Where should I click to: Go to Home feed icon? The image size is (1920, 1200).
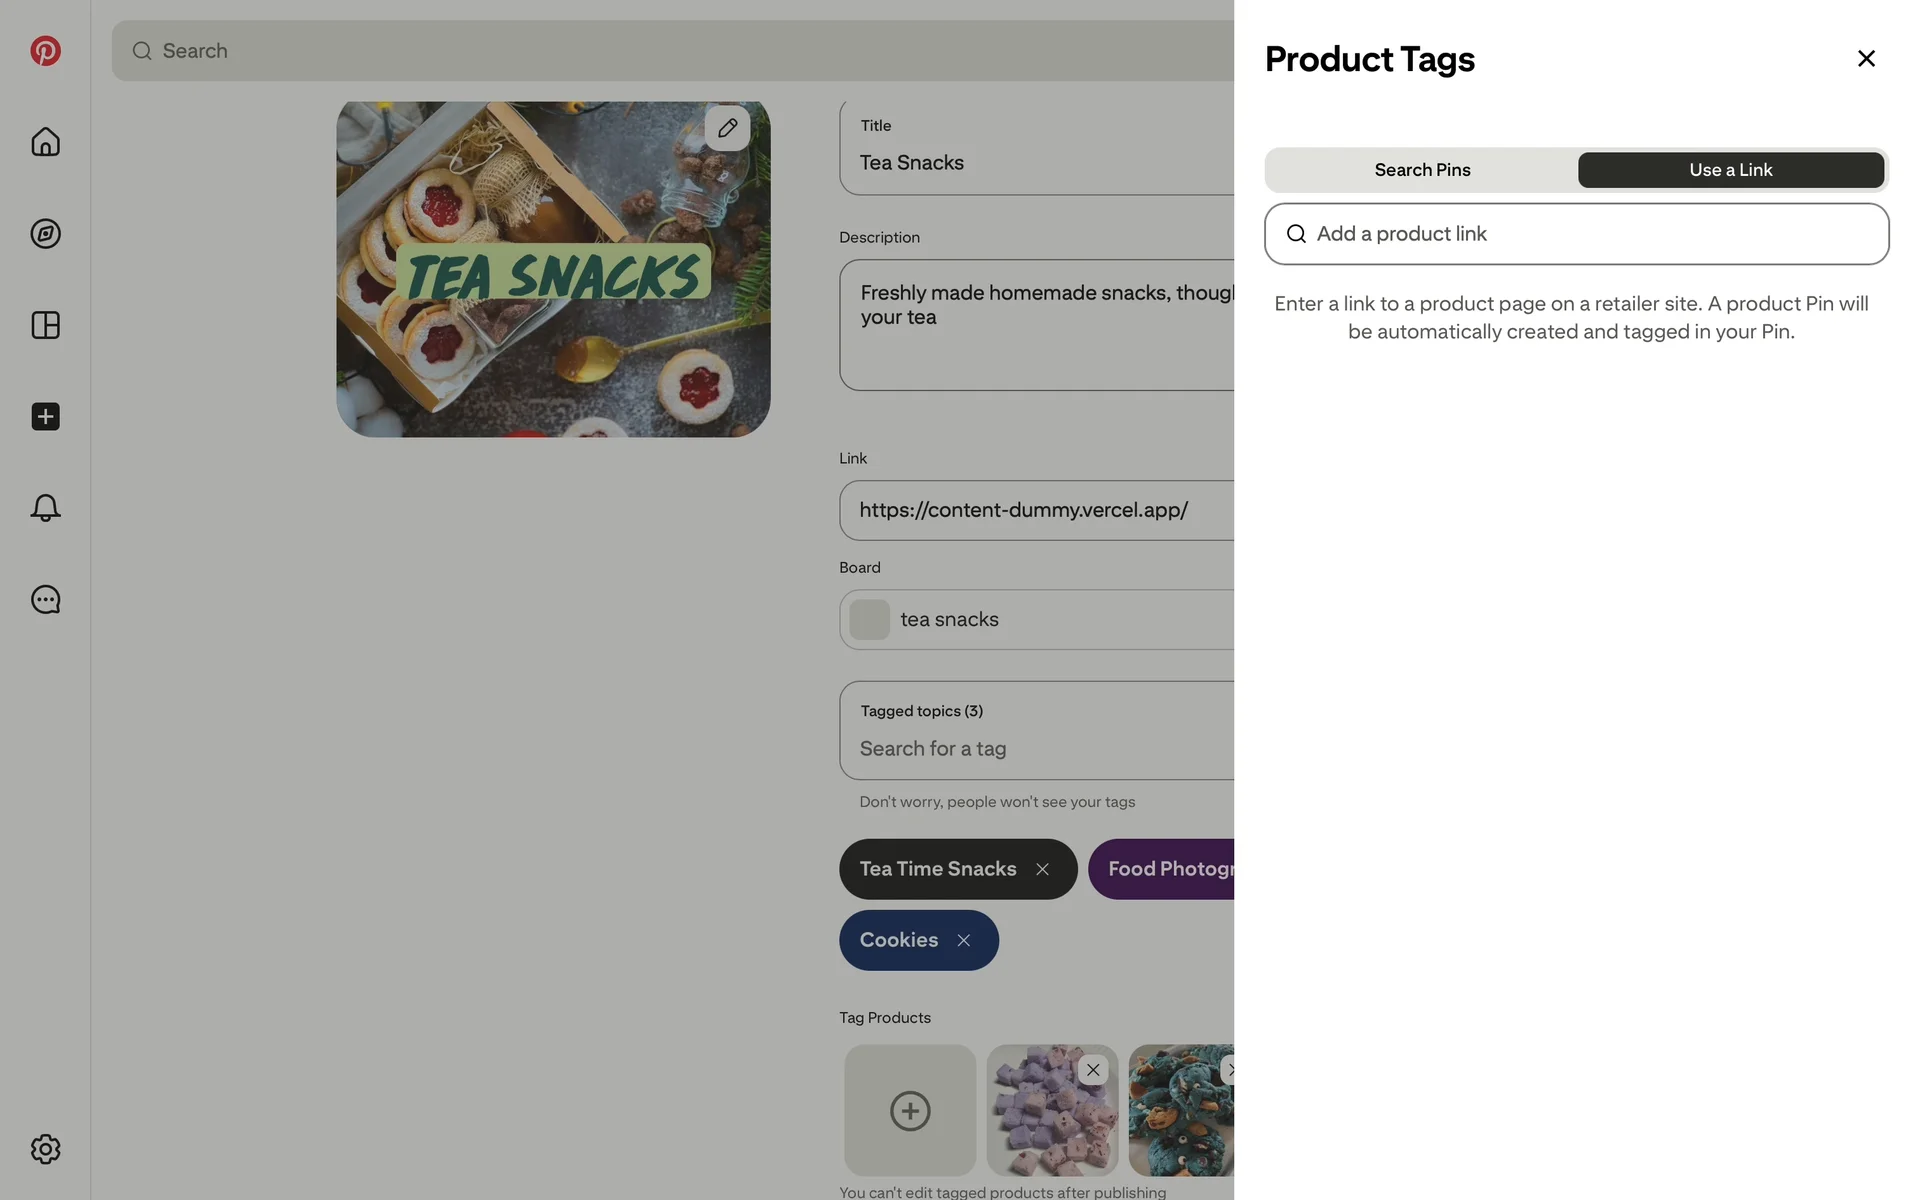click(45, 142)
